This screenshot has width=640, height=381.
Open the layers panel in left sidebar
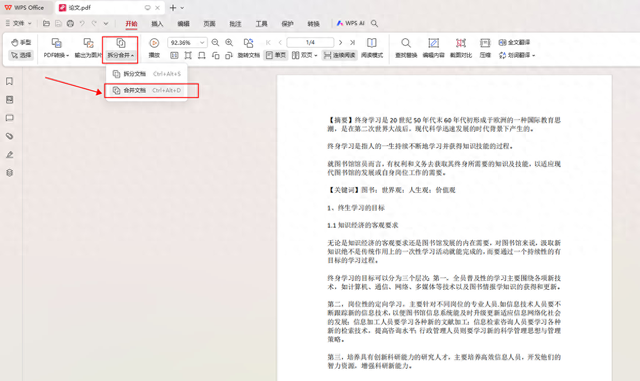(10, 173)
